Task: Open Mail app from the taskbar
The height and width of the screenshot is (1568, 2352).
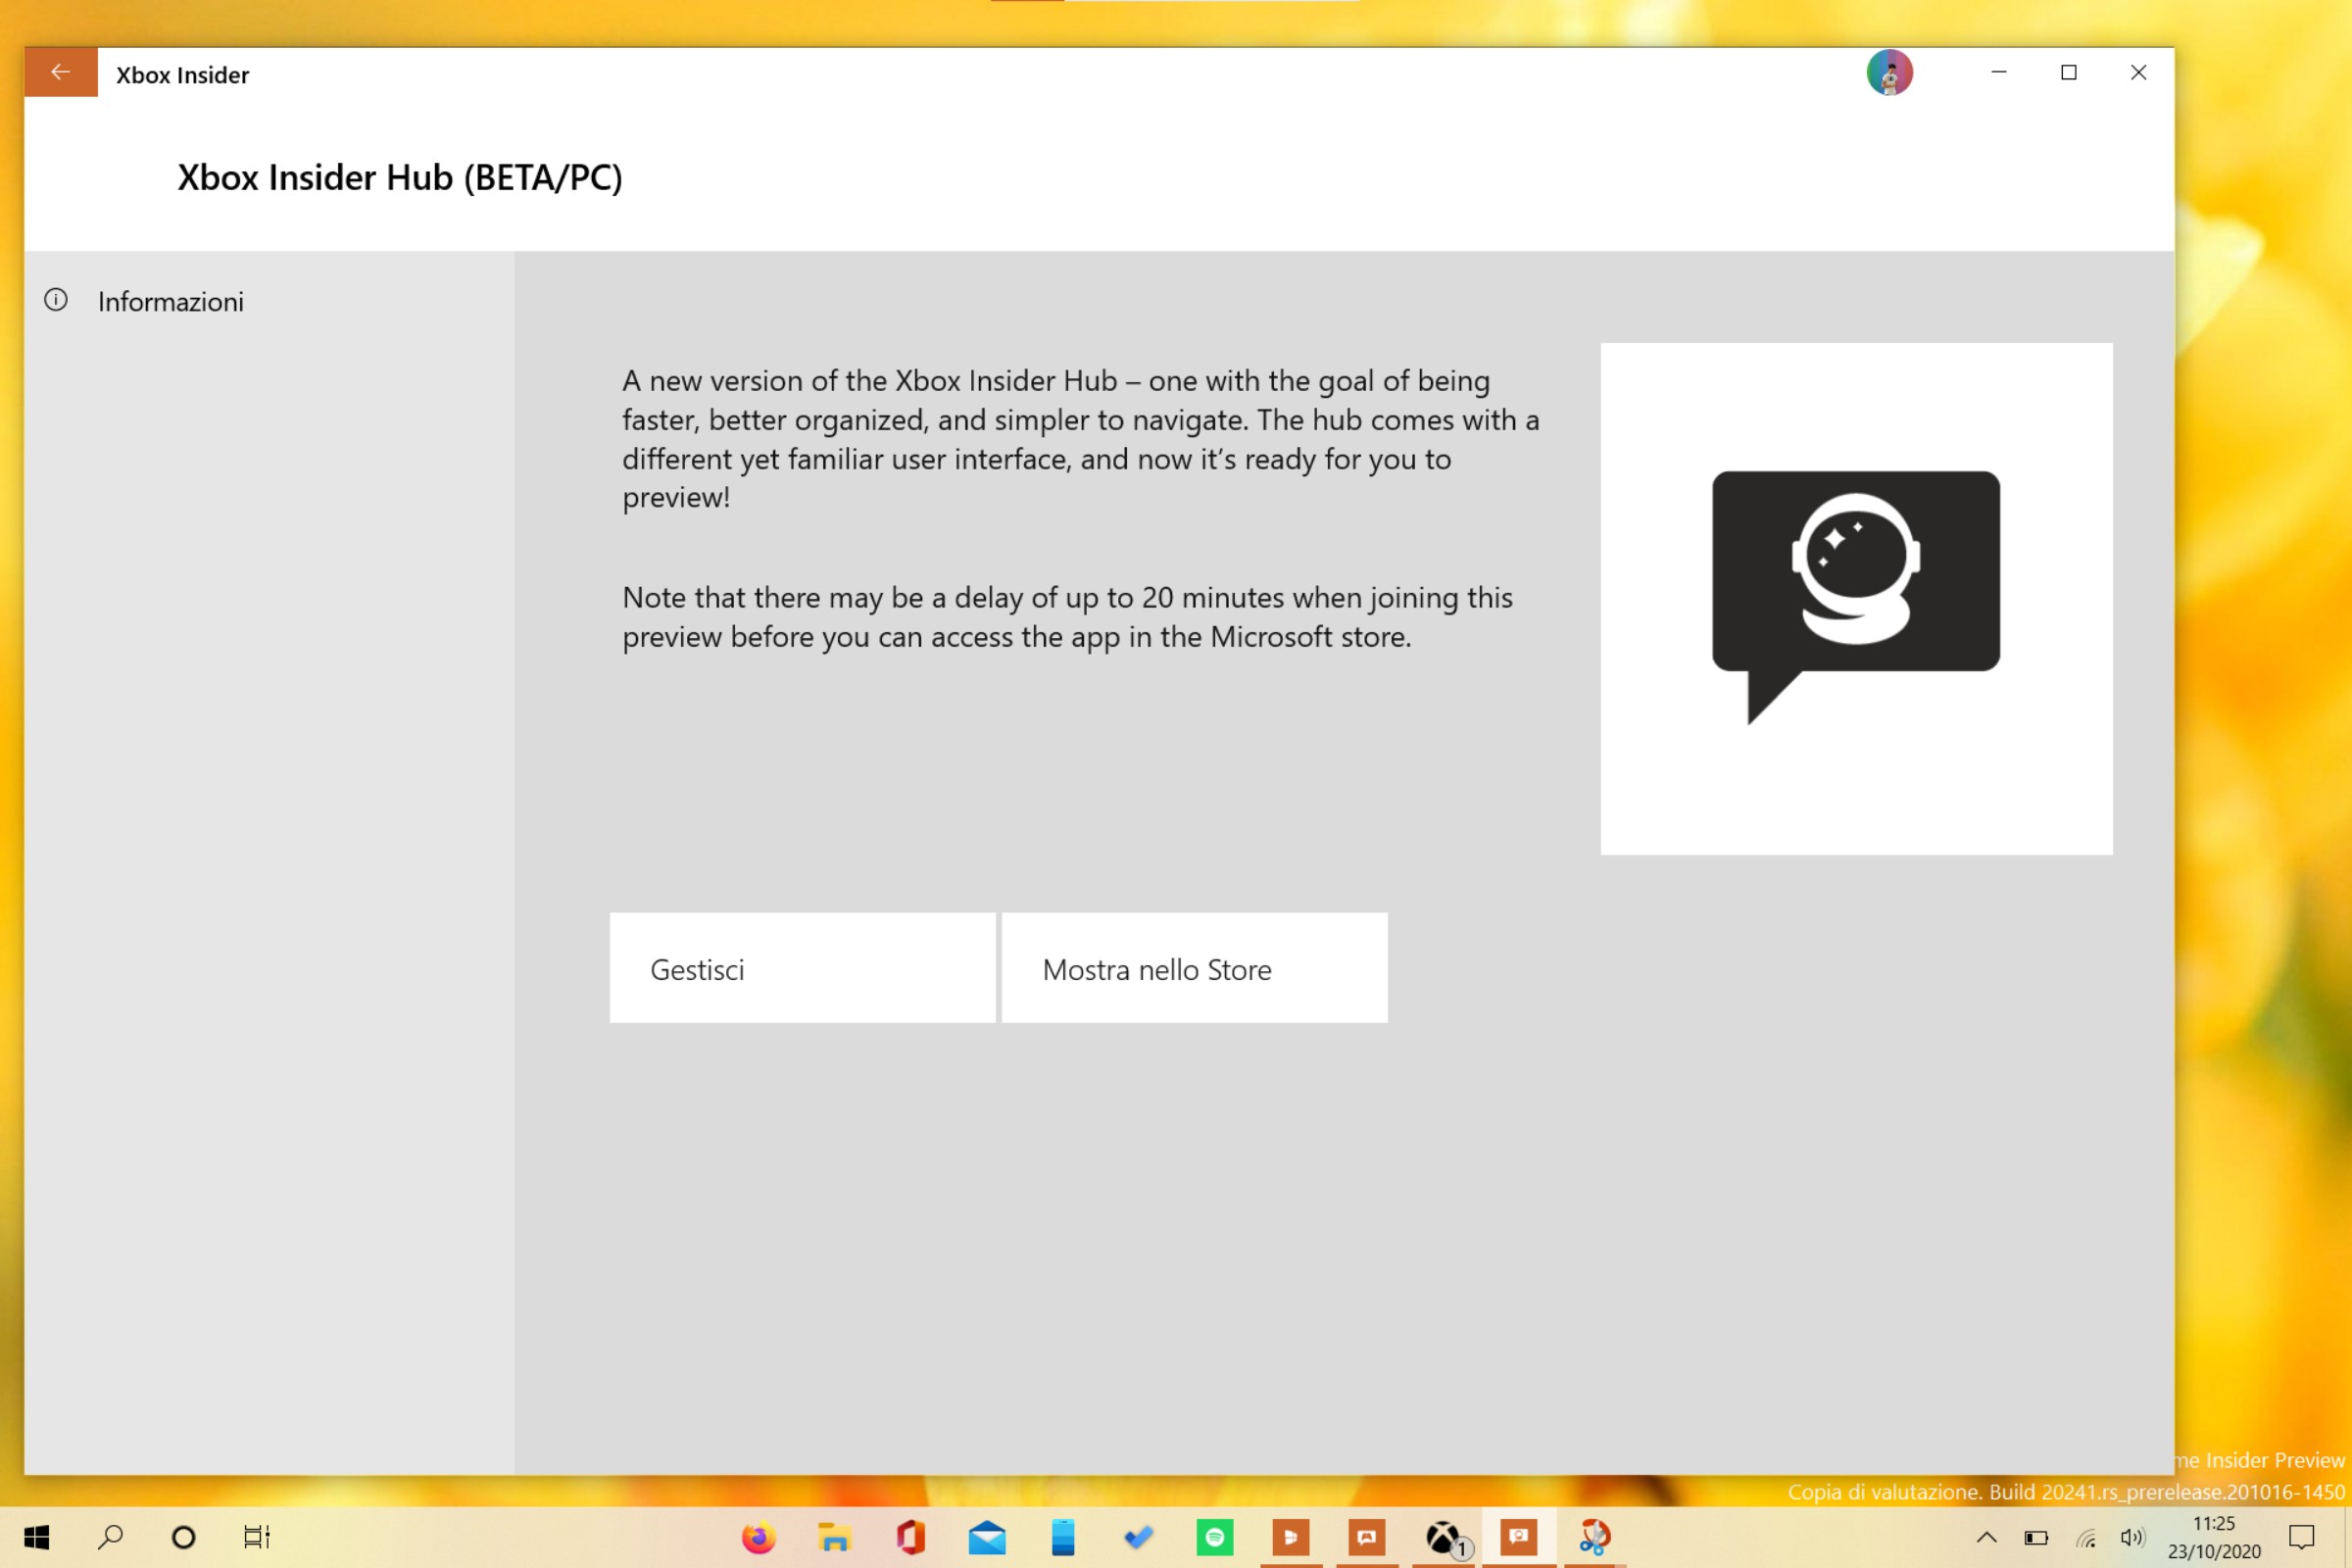Action: coord(987,1537)
